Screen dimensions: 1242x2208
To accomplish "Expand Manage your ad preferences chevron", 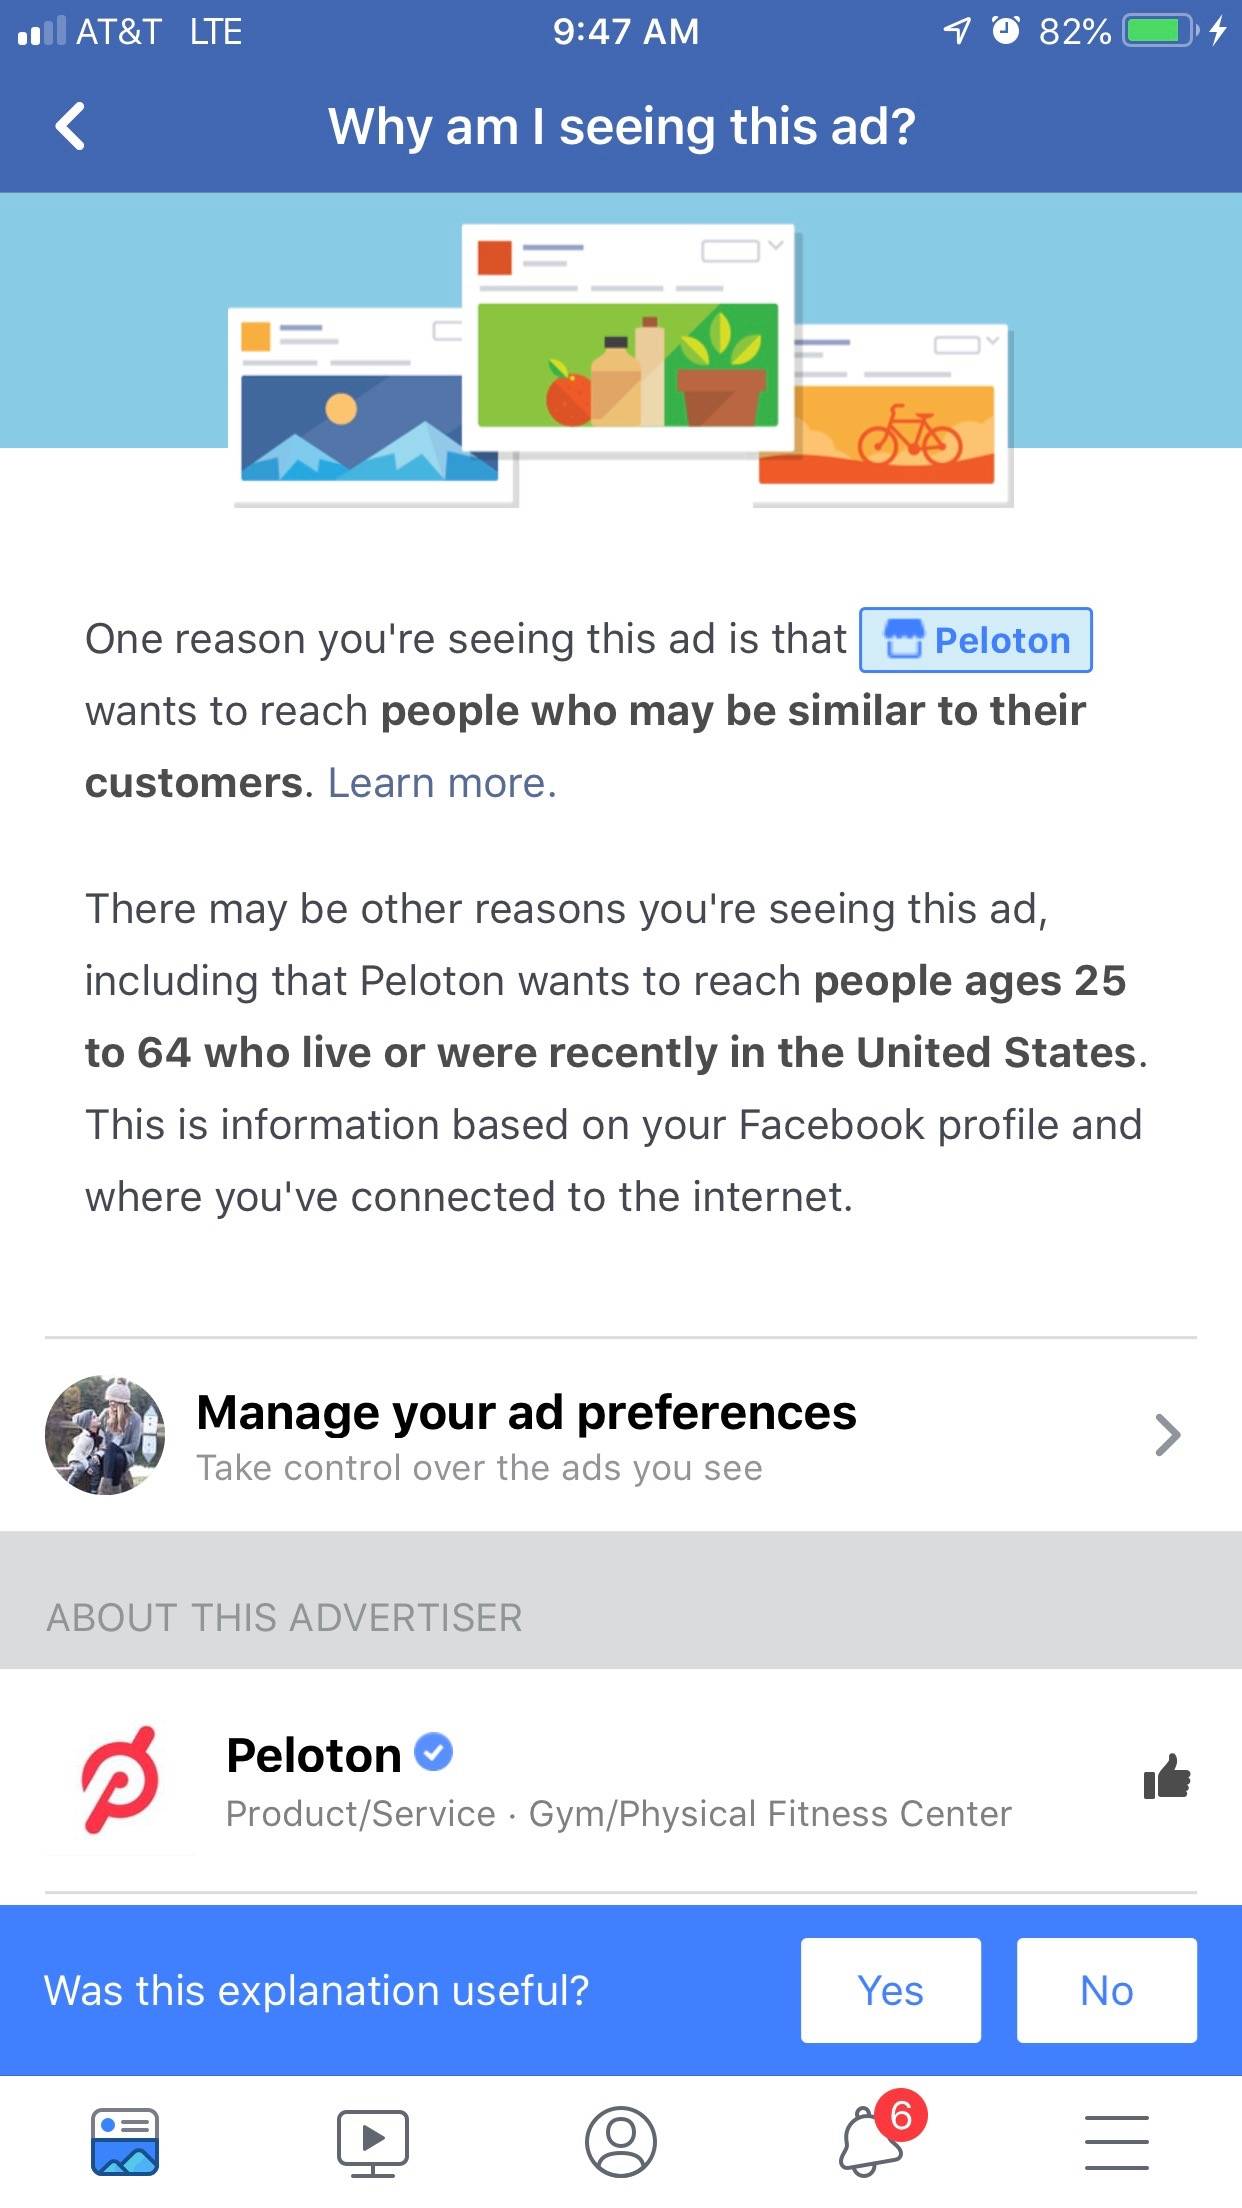I will point(1167,1435).
